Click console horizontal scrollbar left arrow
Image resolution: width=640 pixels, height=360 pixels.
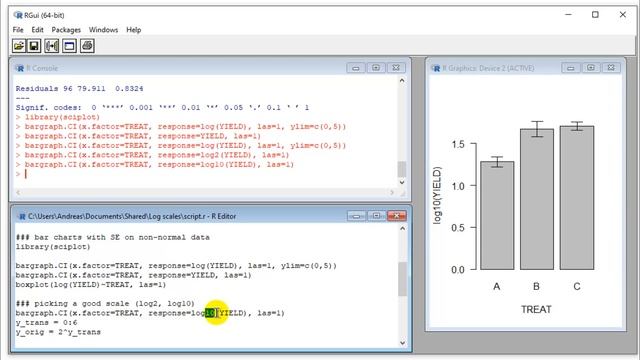tap(18, 192)
